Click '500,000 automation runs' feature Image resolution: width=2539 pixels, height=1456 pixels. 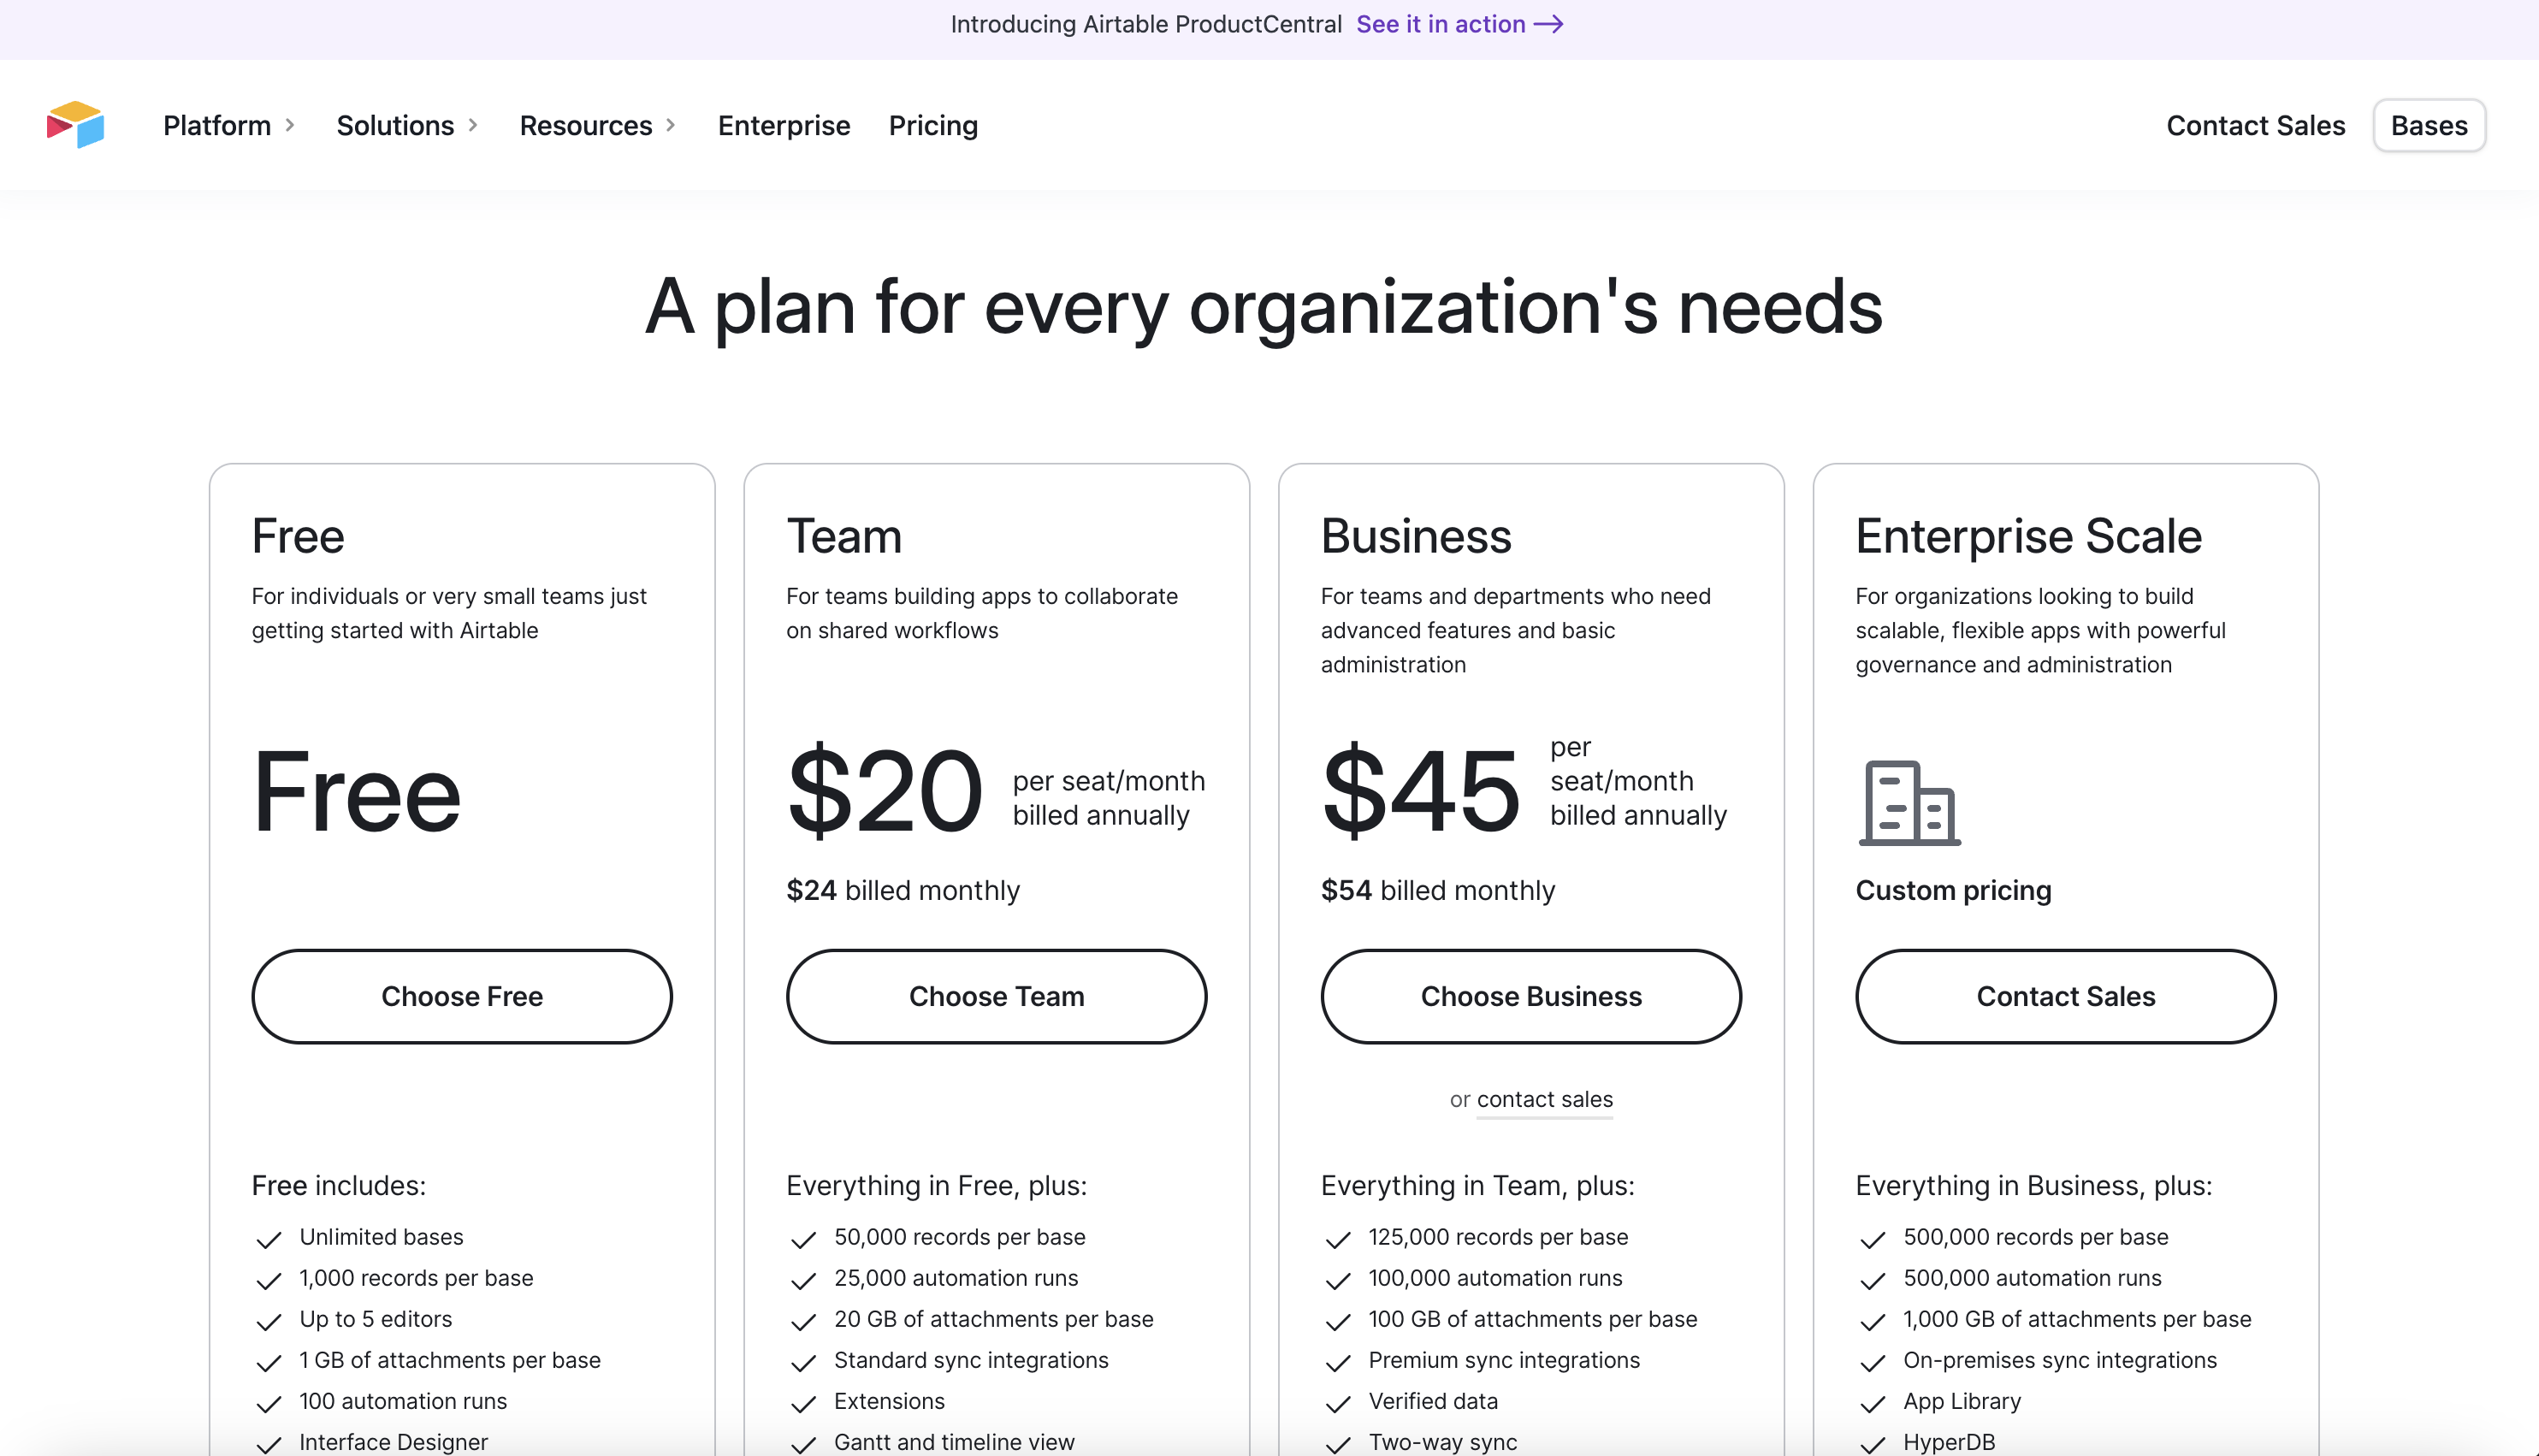pyautogui.click(x=2032, y=1278)
